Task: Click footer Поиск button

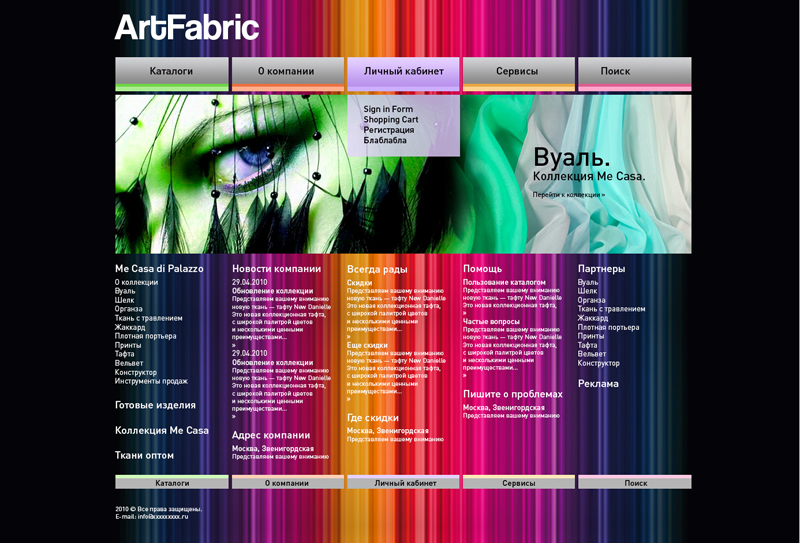Action: tap(635, 482)
